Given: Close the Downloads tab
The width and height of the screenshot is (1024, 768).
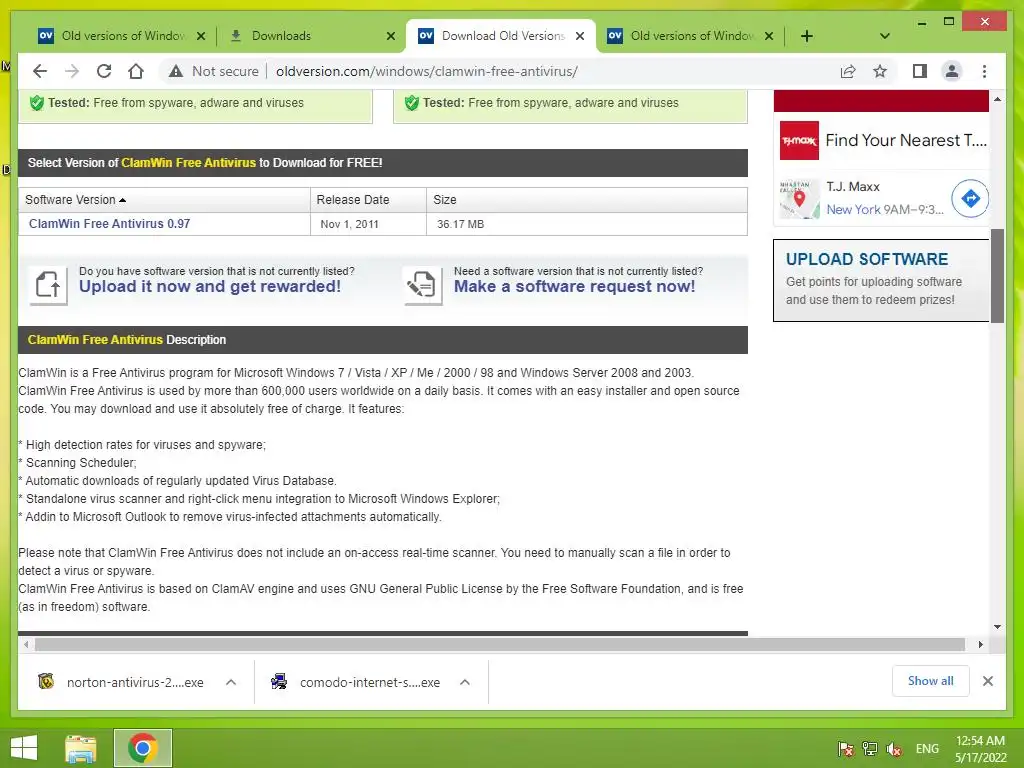Looking at the screenshot, I should pyautogui.click(x=391, y=36).
